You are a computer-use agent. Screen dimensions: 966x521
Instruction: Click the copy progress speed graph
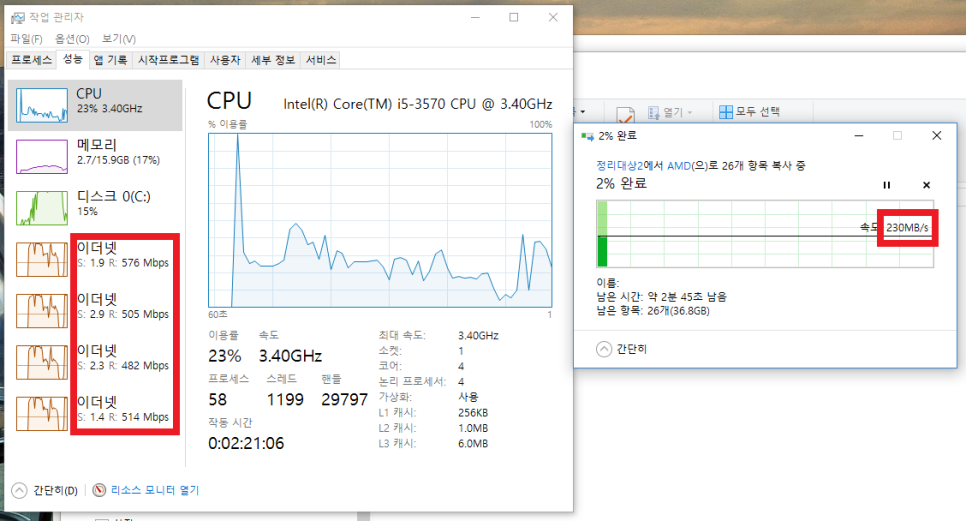(x=765, y=233)
